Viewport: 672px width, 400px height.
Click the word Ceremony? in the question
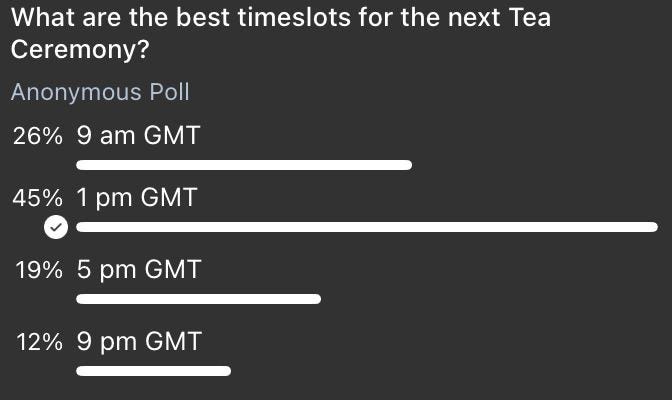[x=80, y=50]
